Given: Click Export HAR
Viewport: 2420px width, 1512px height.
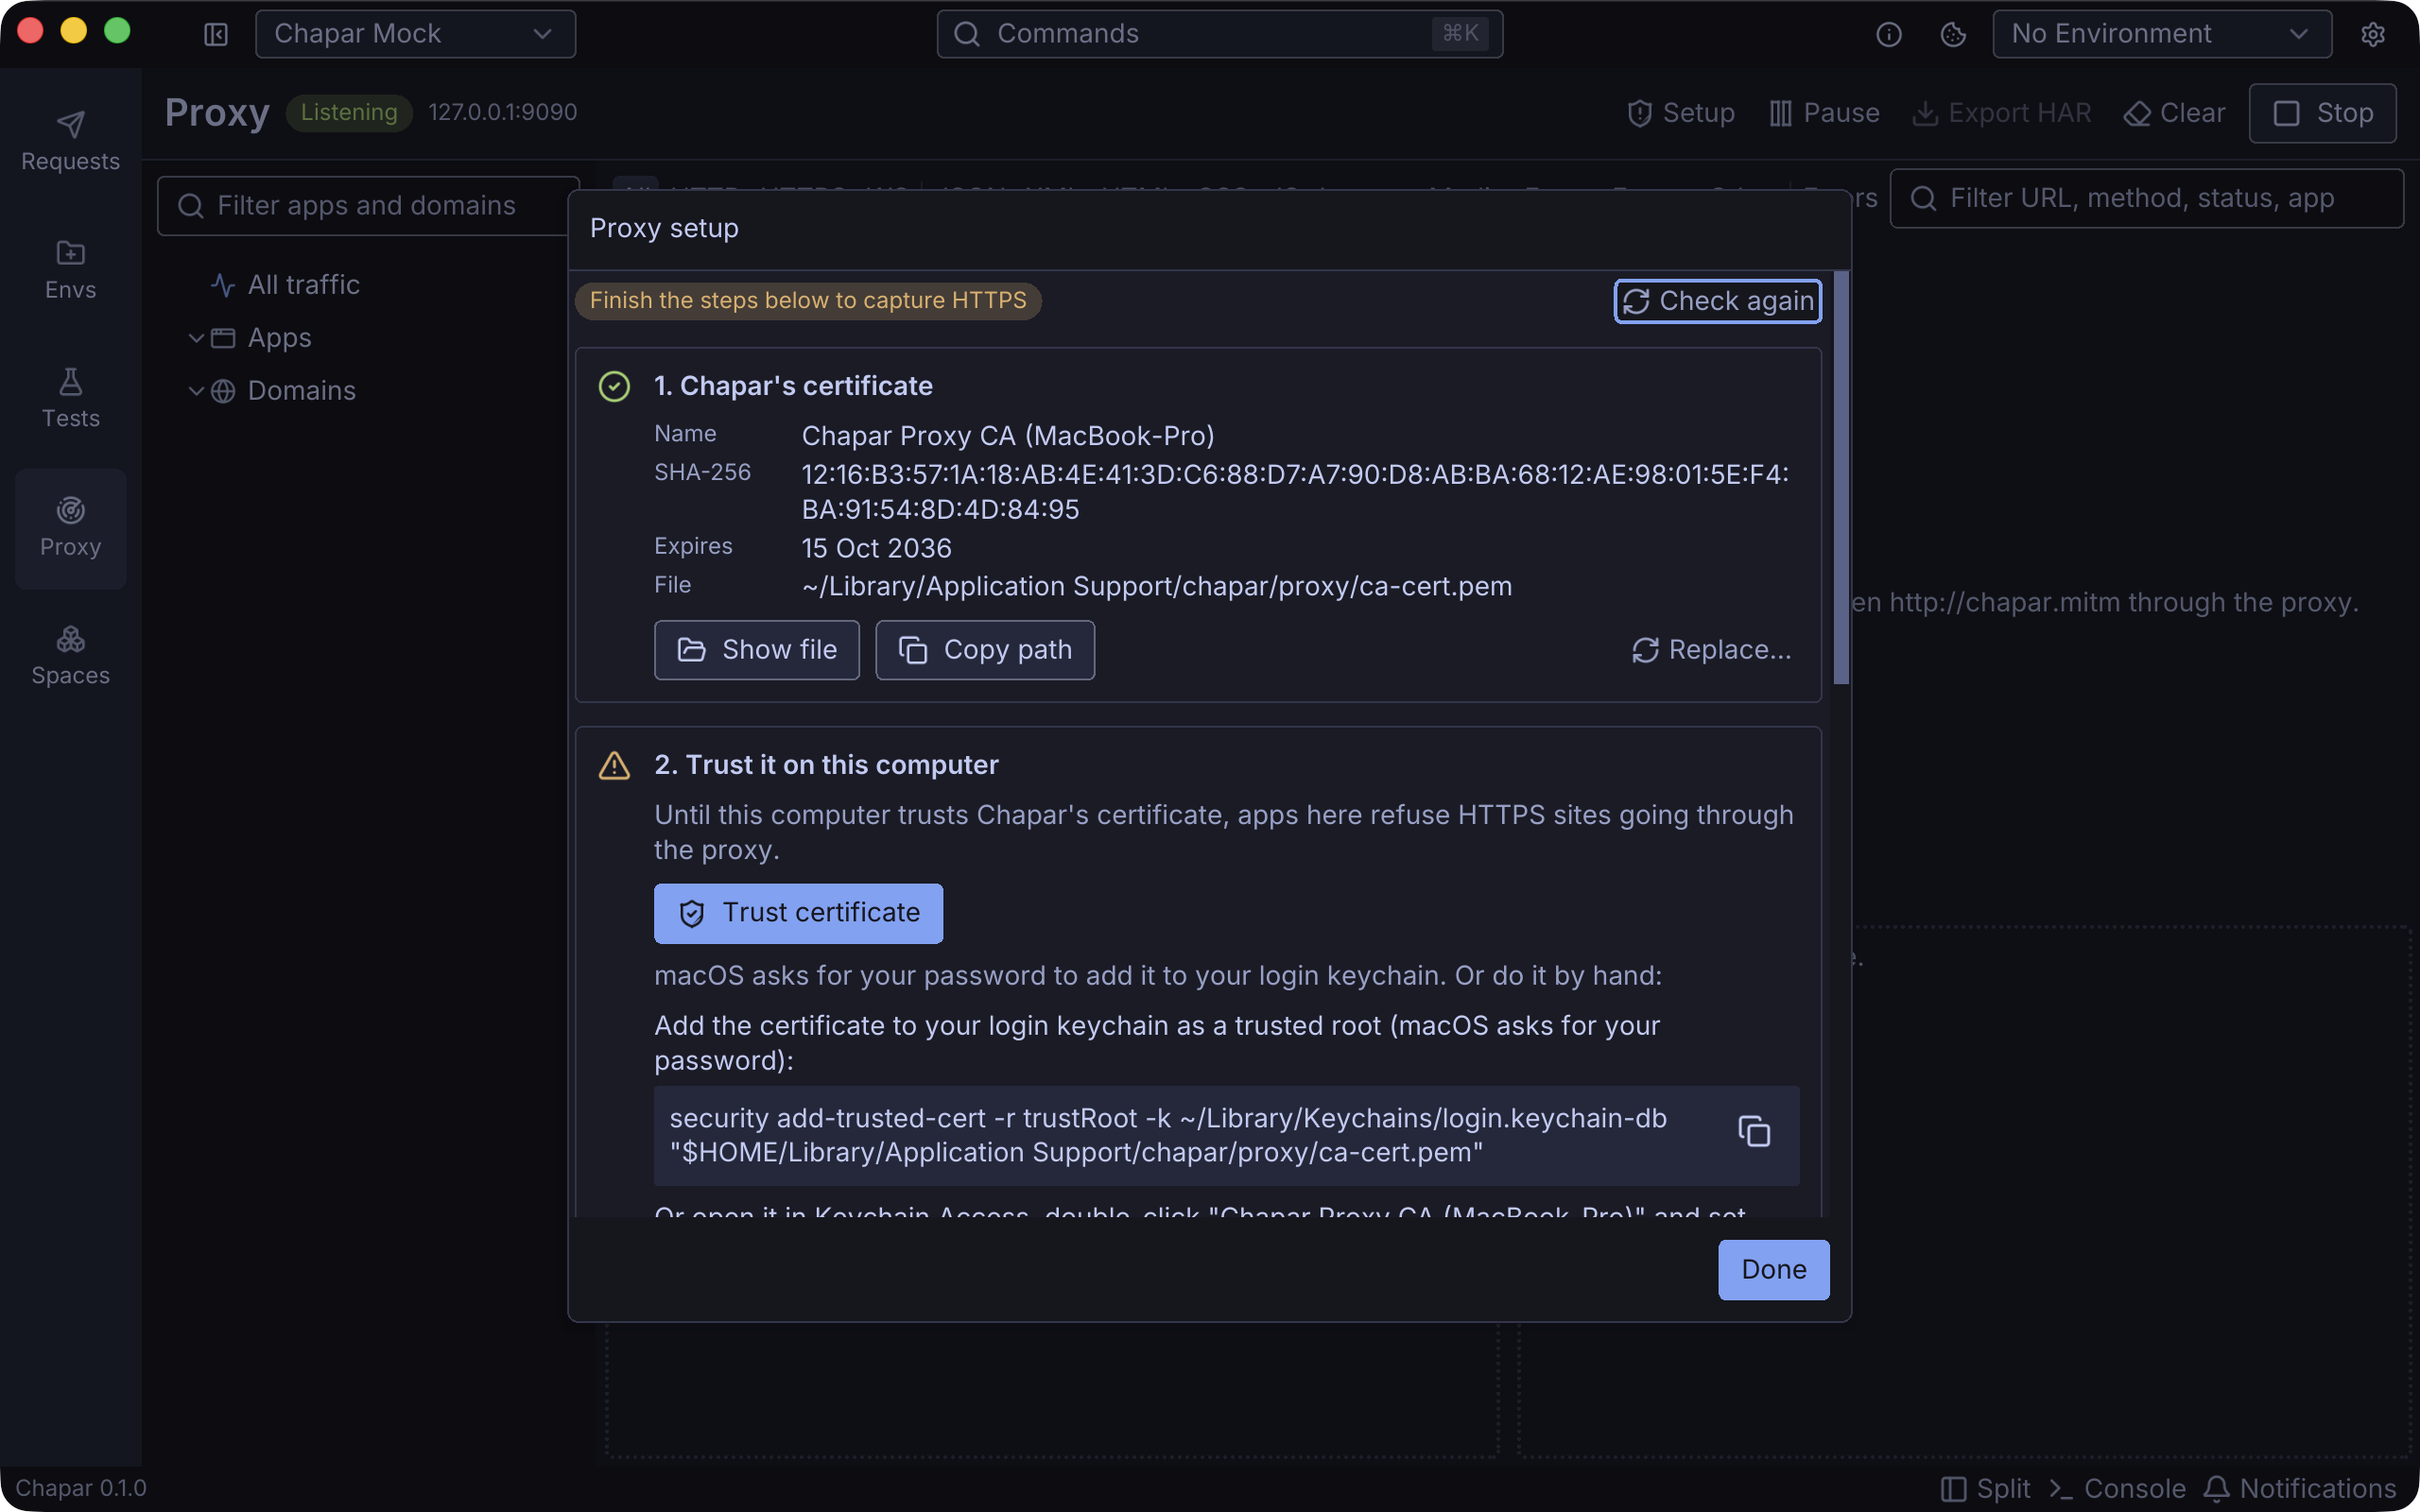Looking at the screenshot, I should coord(2001,113).
